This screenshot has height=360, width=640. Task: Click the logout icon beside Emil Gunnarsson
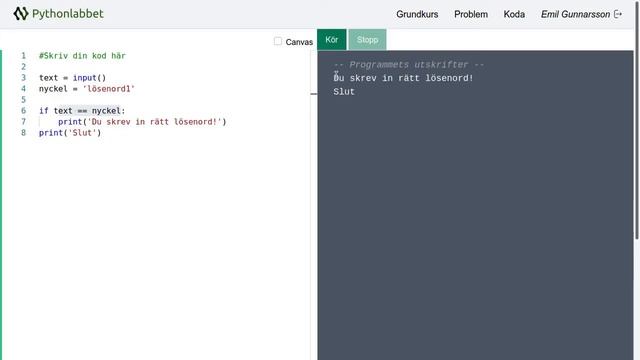(618, 14)
